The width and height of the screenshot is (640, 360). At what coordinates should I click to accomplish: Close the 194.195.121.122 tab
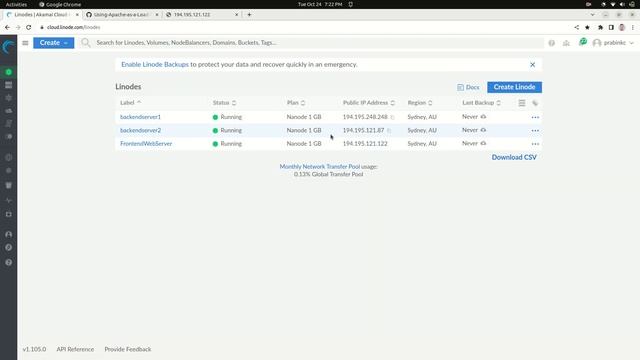tap(236, 15)
